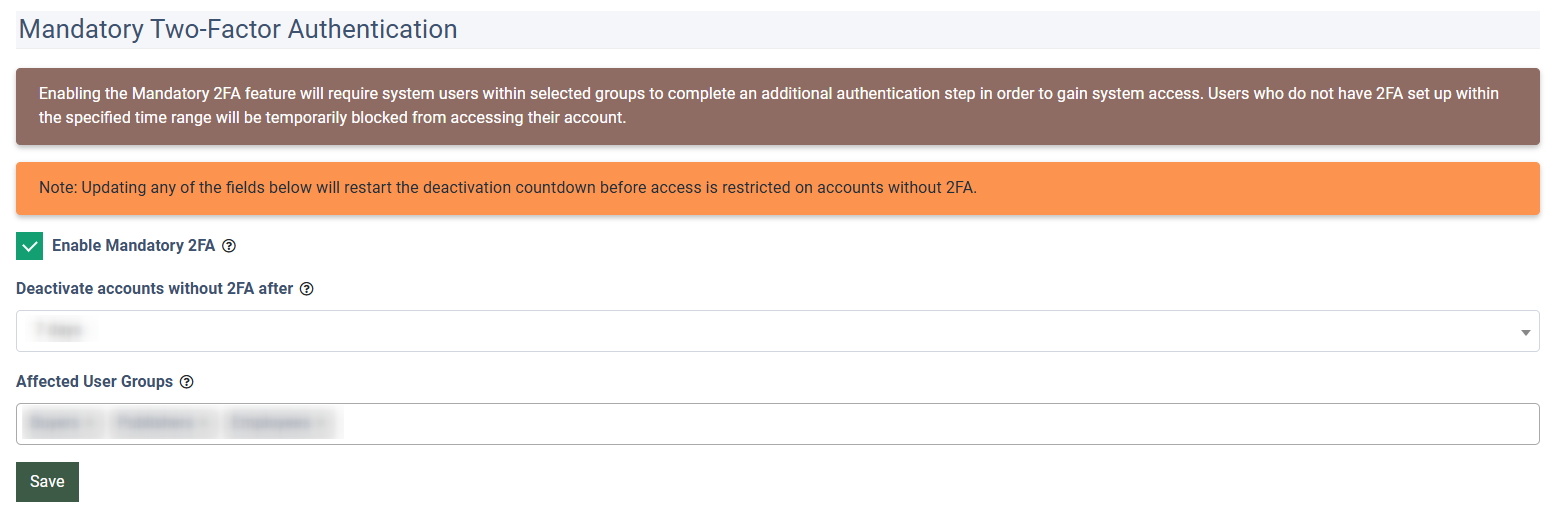Click the Enable Mandatory 2FA label text
1557x523 pixels.
point(133,246)
